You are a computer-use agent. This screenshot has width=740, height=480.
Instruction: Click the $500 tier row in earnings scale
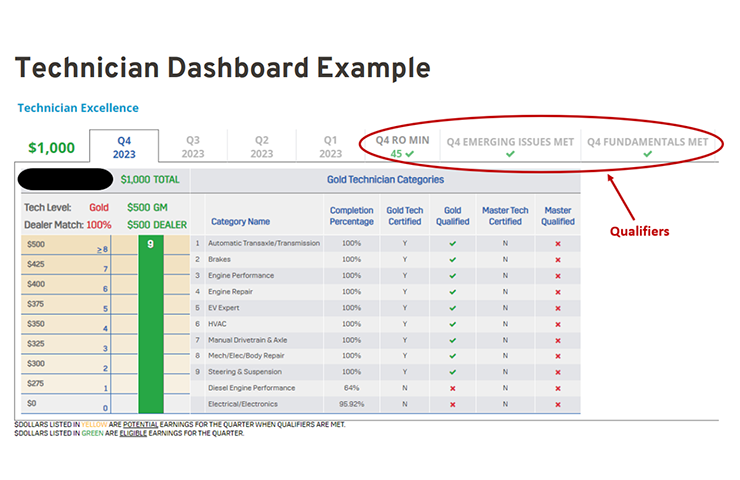click(x=65, y=244)
